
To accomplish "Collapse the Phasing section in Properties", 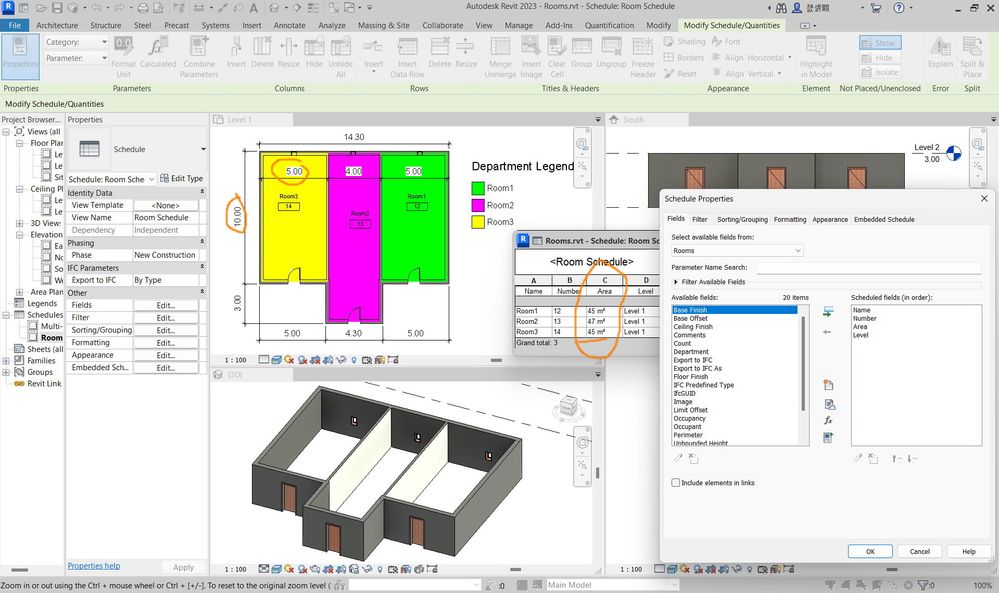I will [x=202, y=242].
